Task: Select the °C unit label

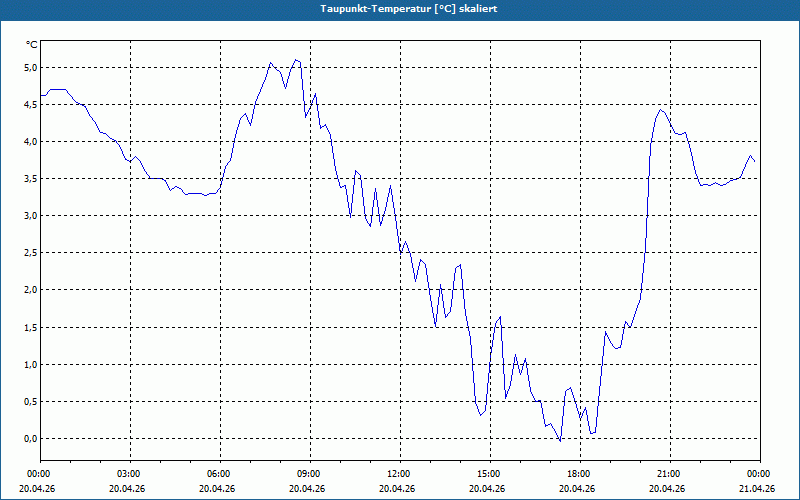Action: (x=32, y=45)
